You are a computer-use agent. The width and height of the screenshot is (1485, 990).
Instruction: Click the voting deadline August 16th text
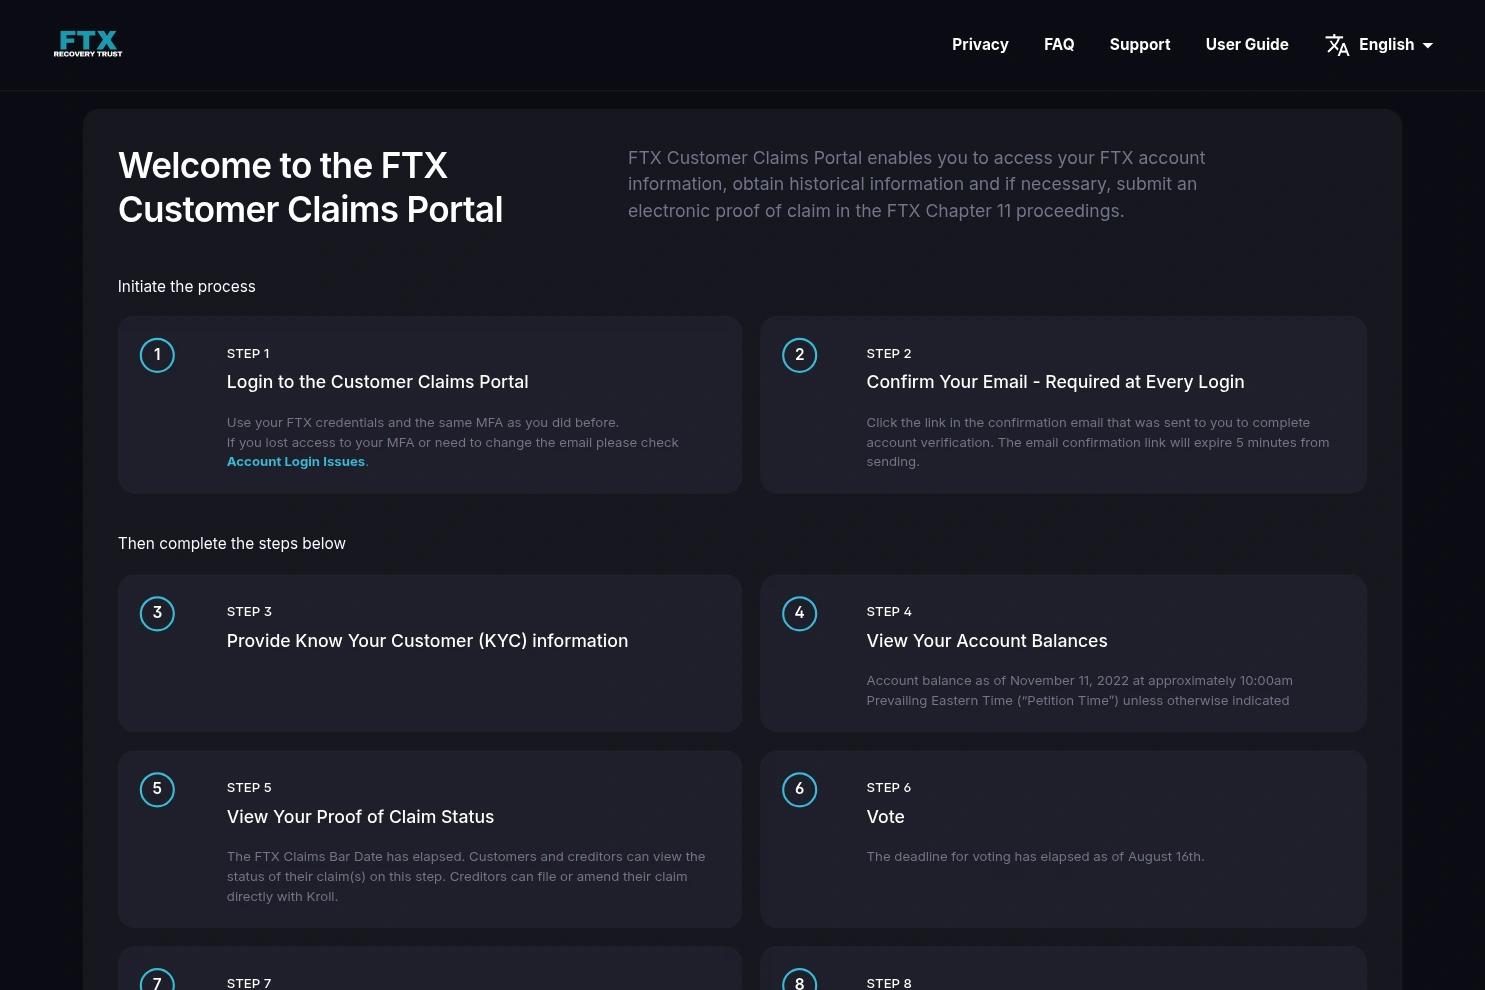point(1035,857)
